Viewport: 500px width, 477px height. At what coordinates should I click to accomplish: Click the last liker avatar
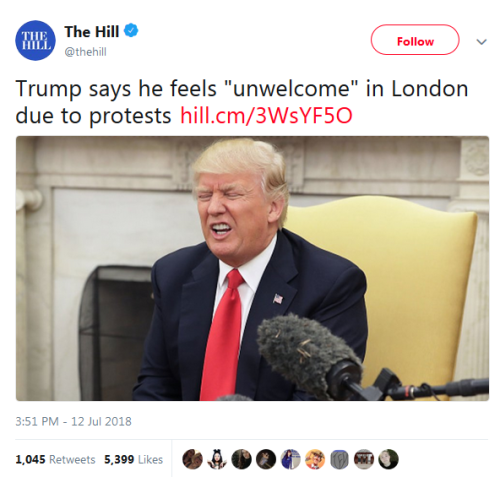tap(388, 459)
